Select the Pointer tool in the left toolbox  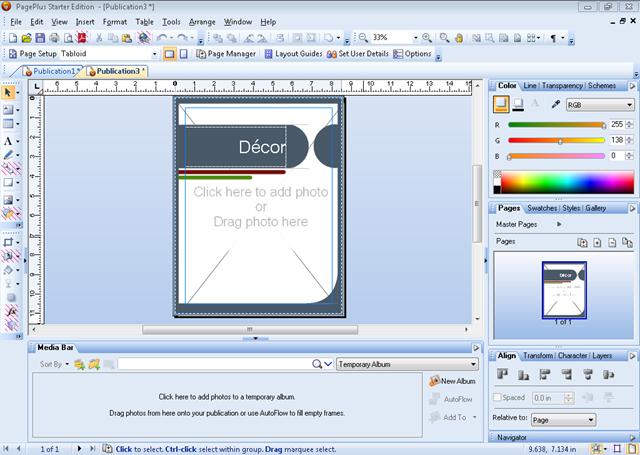8,93
